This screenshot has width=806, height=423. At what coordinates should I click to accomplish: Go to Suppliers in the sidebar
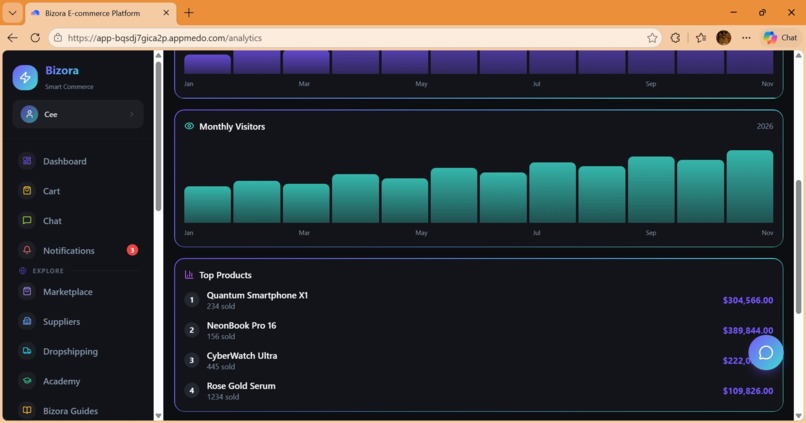tap(78, 321)
